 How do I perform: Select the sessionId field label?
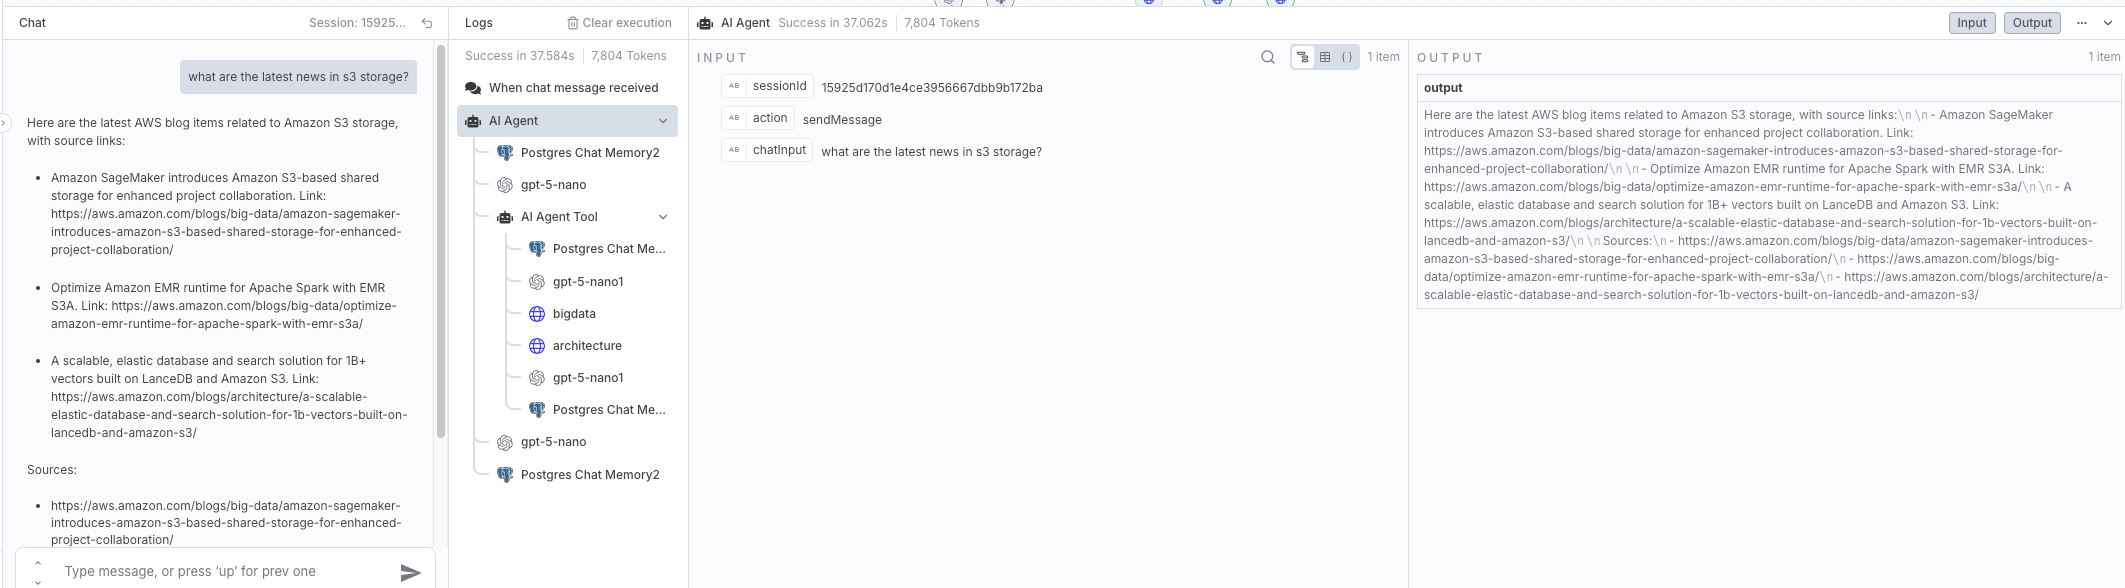tap(779, 87)
